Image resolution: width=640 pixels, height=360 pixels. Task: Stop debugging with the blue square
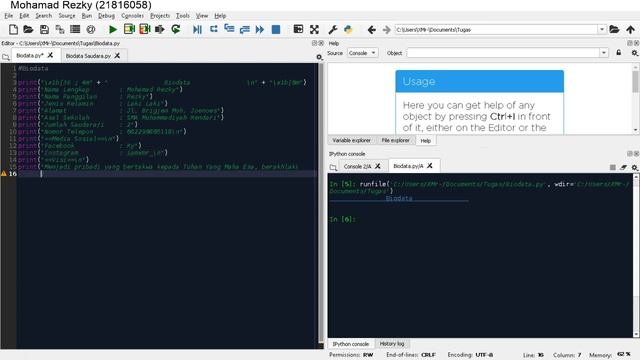[x=276, y=29]
